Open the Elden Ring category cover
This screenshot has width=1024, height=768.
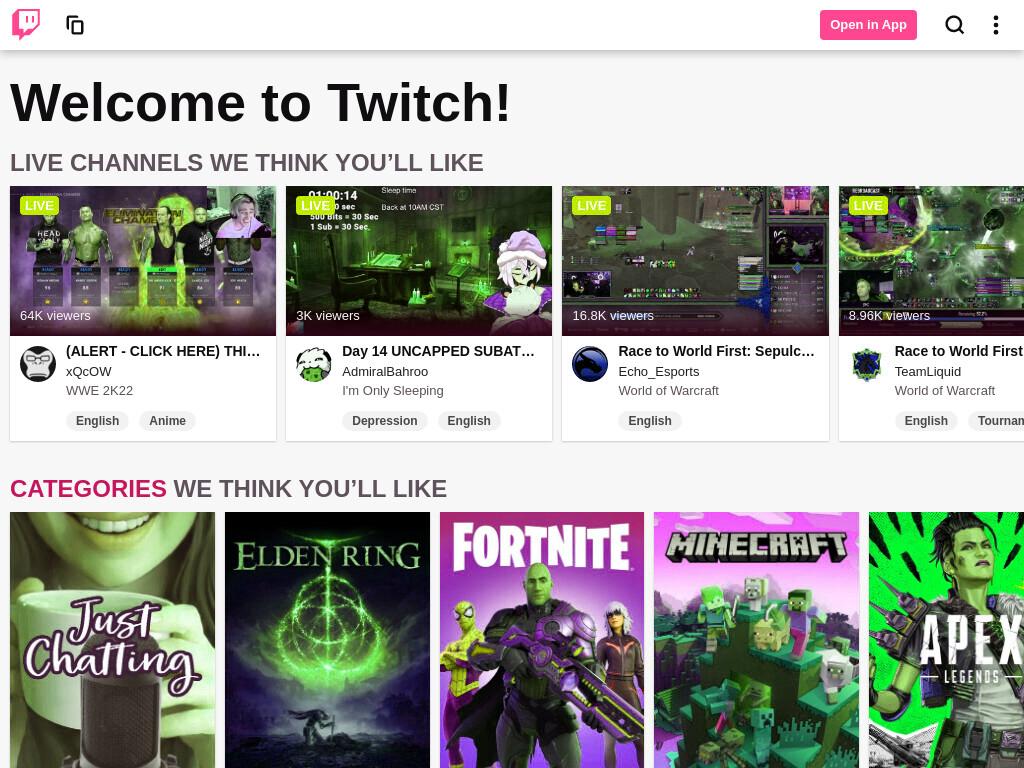pyautogui.click(x=327, y=640)
